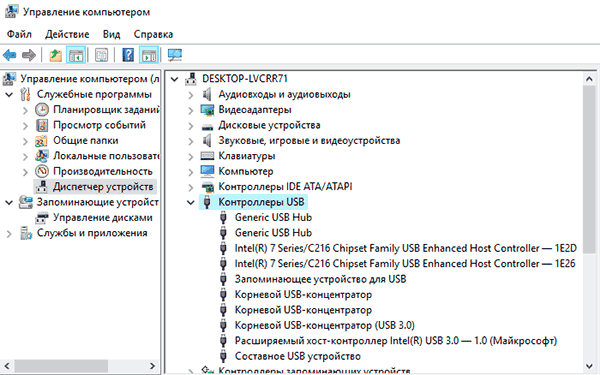Click the audio inputs speaker icon
Screen dimensions: 600x375
tap(207, 95)
